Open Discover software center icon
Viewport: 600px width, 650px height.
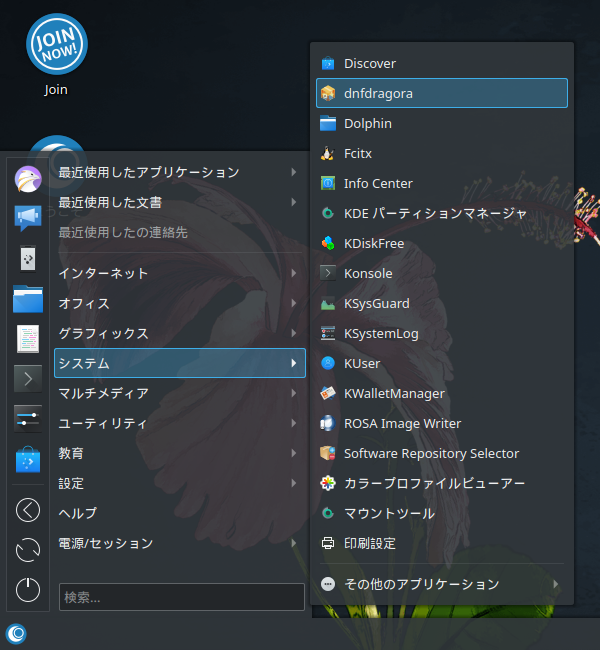click(x=328, y=63)
